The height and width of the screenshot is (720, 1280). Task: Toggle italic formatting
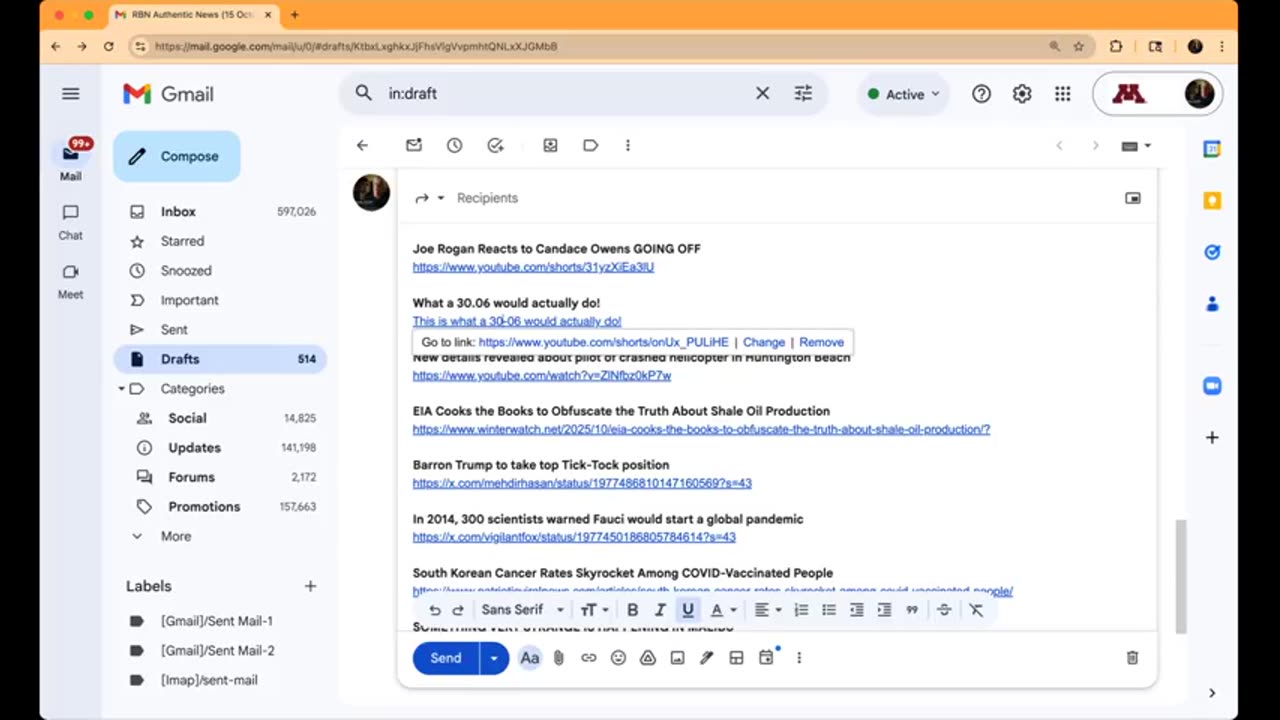tap(660, 610)
